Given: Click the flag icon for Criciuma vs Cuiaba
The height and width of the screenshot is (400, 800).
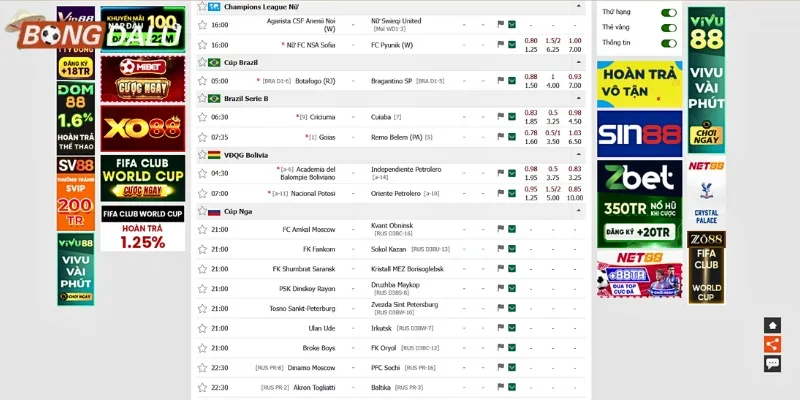Looking at the screenshot, I should click(x=499, y=117).
